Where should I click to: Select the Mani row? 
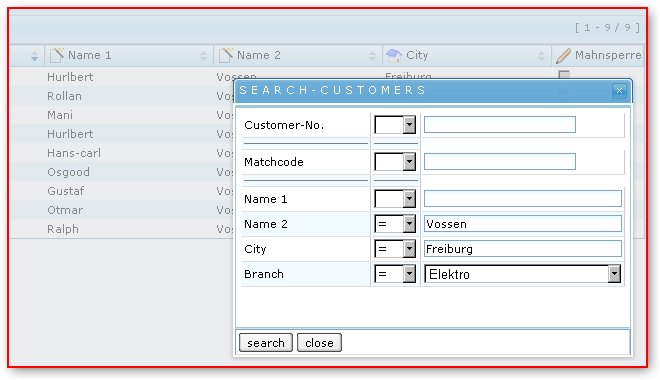tap(122, 115)
